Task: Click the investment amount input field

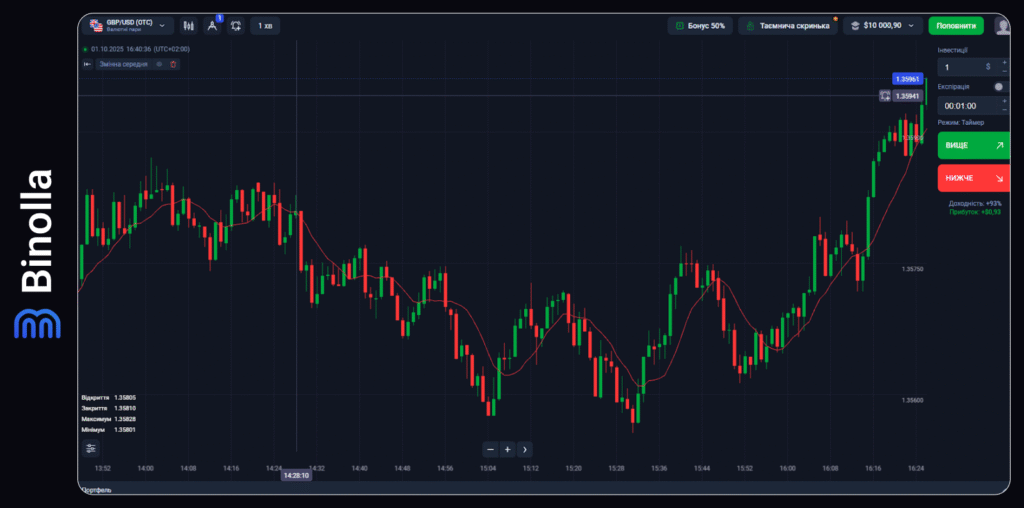Action: [x=960, y=67]
